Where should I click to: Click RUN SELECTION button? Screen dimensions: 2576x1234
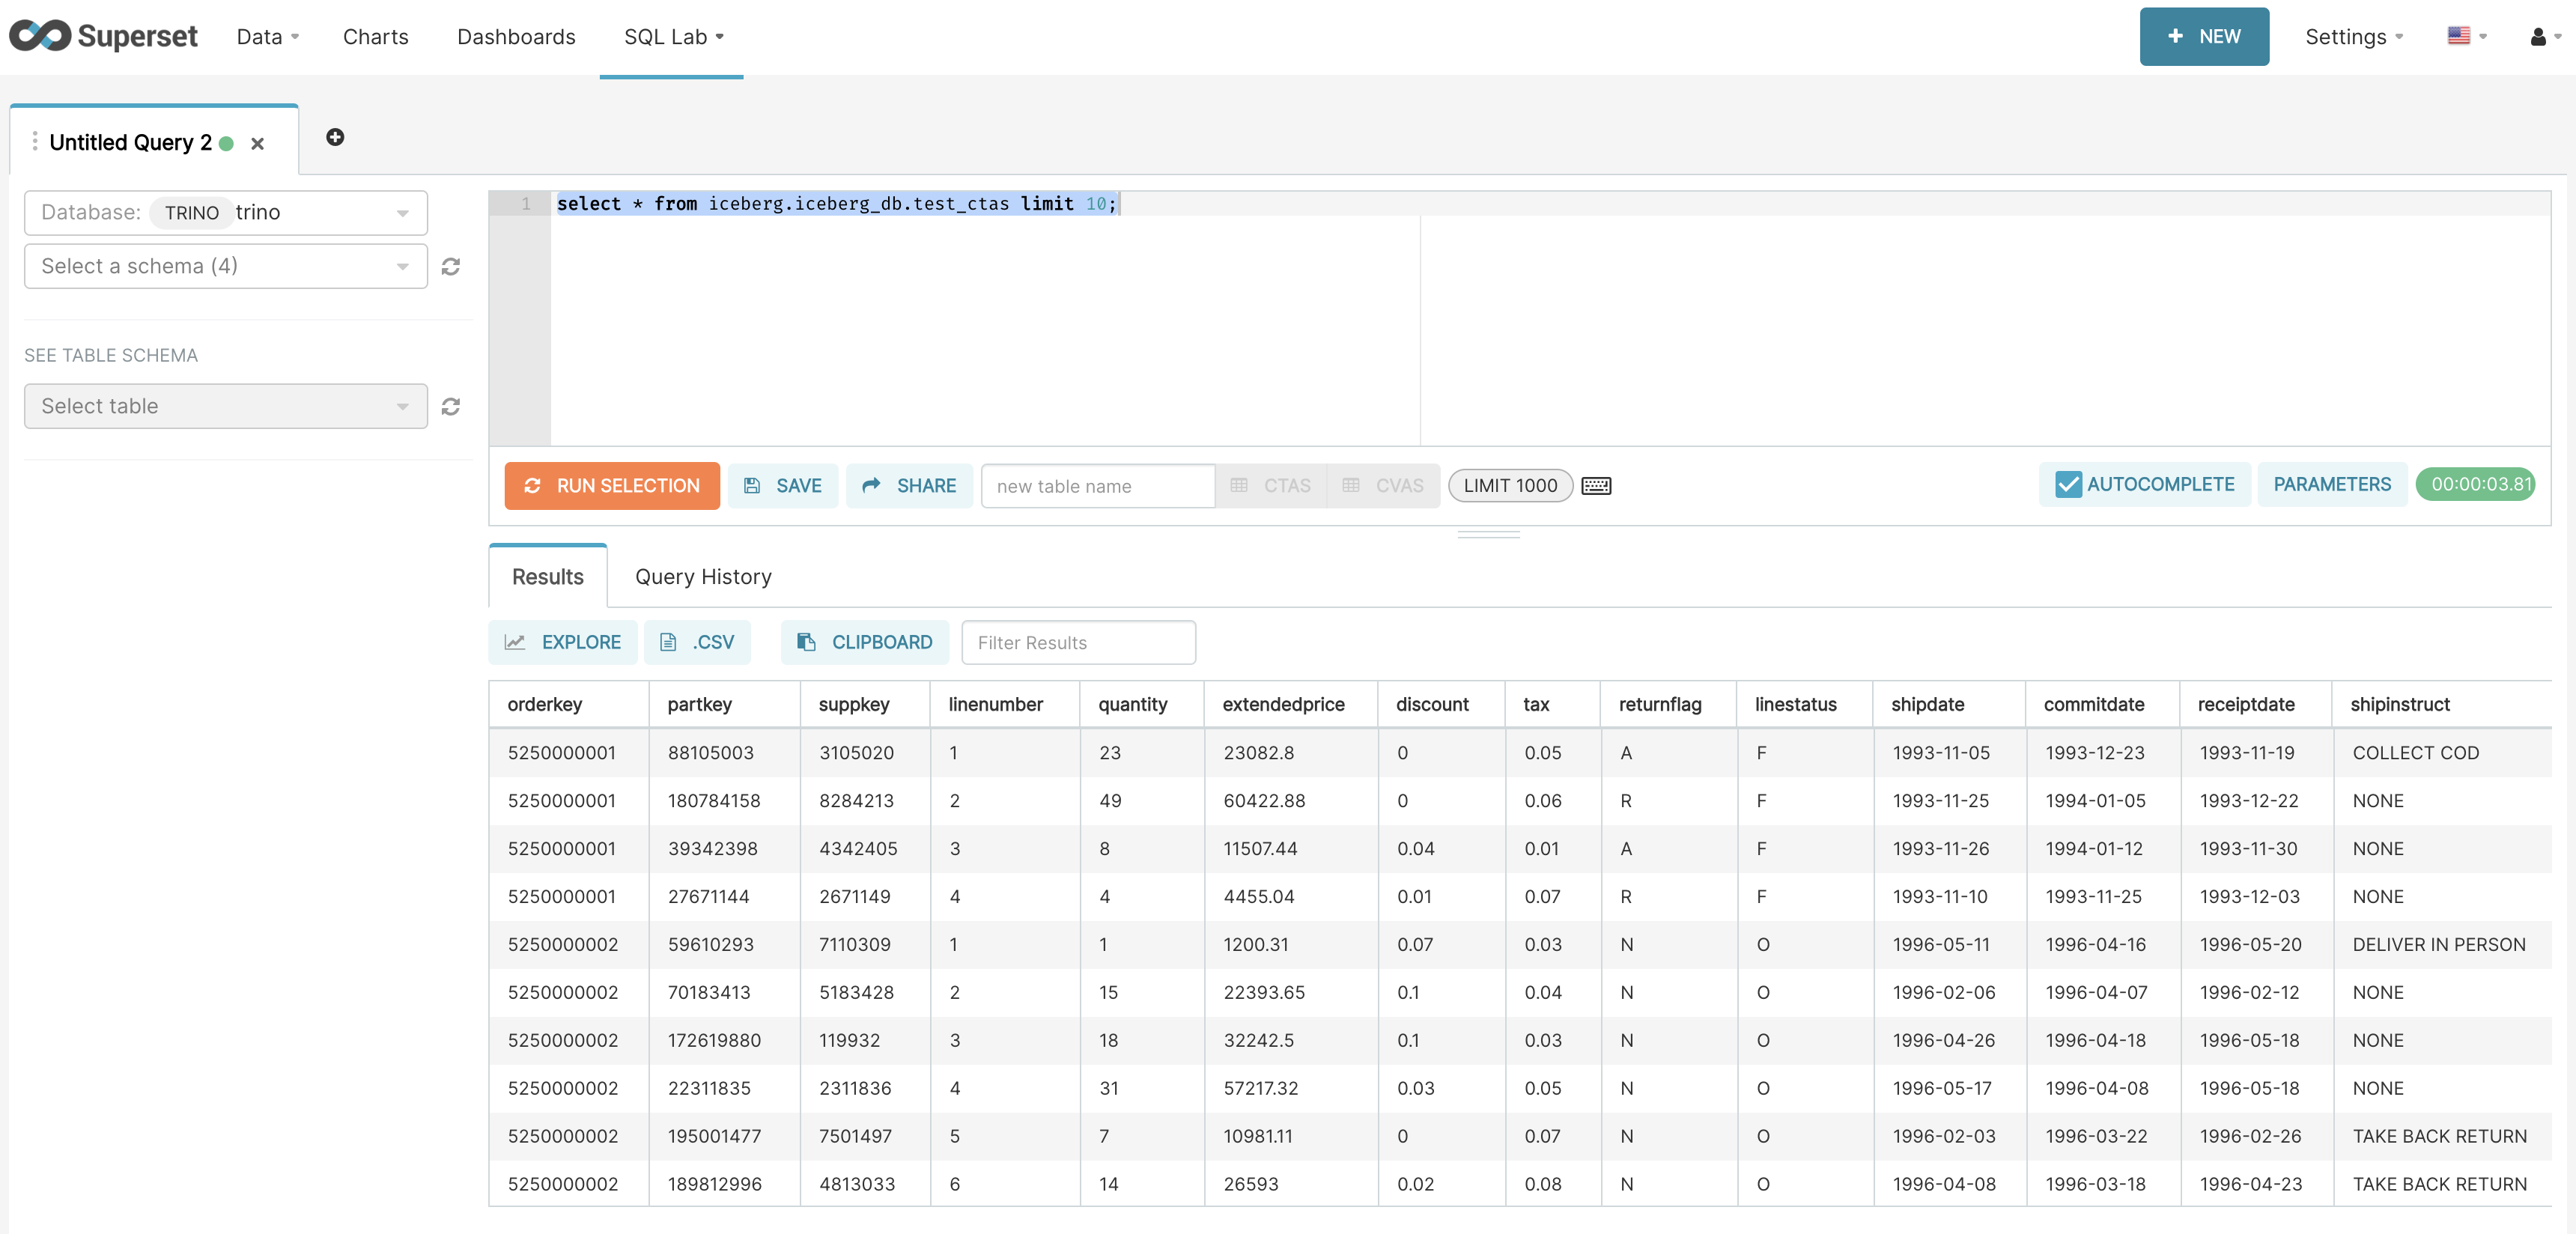click(612, 486)
